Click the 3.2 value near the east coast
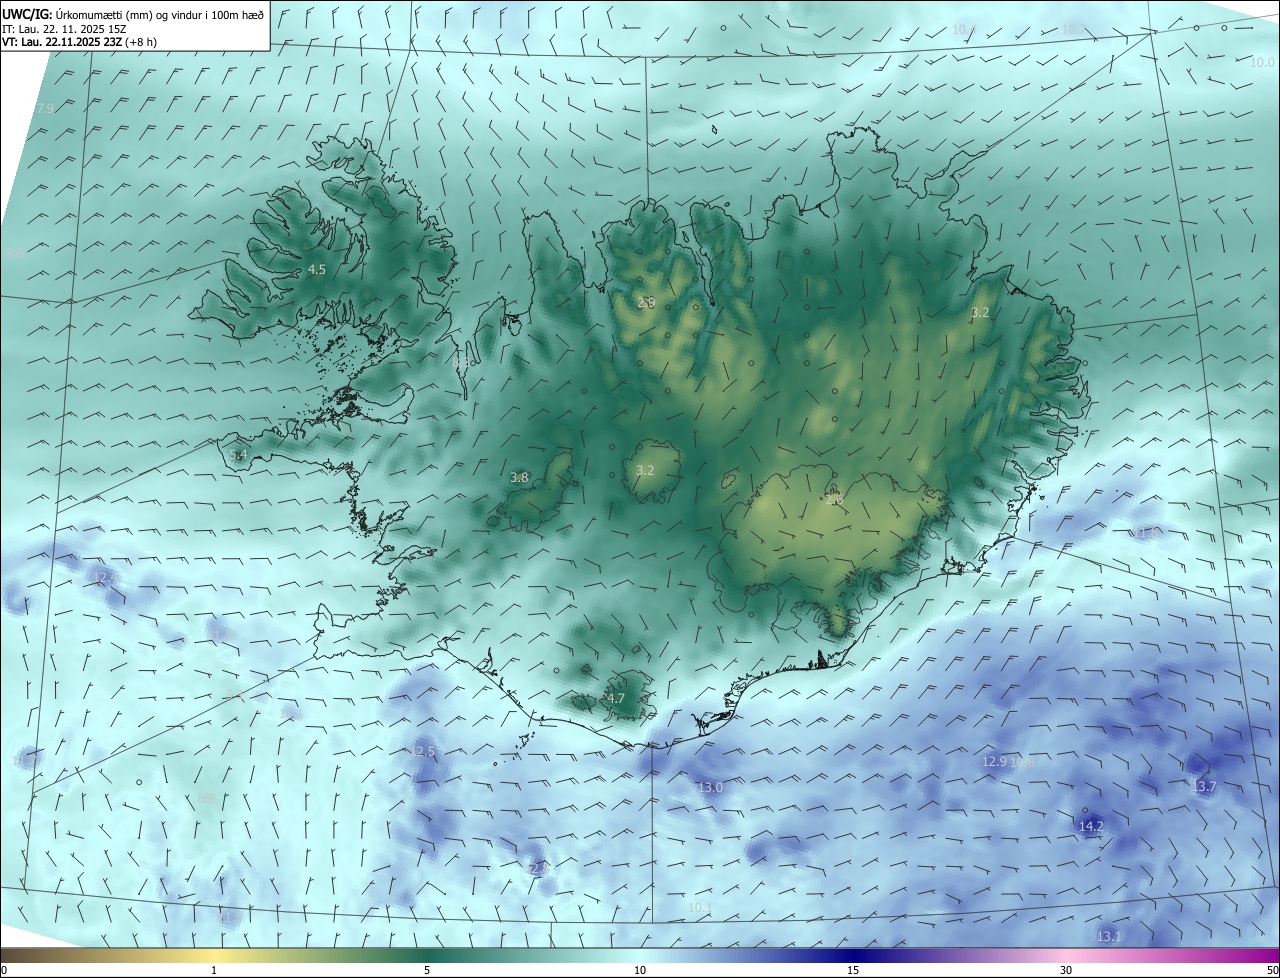 point(980,313)
